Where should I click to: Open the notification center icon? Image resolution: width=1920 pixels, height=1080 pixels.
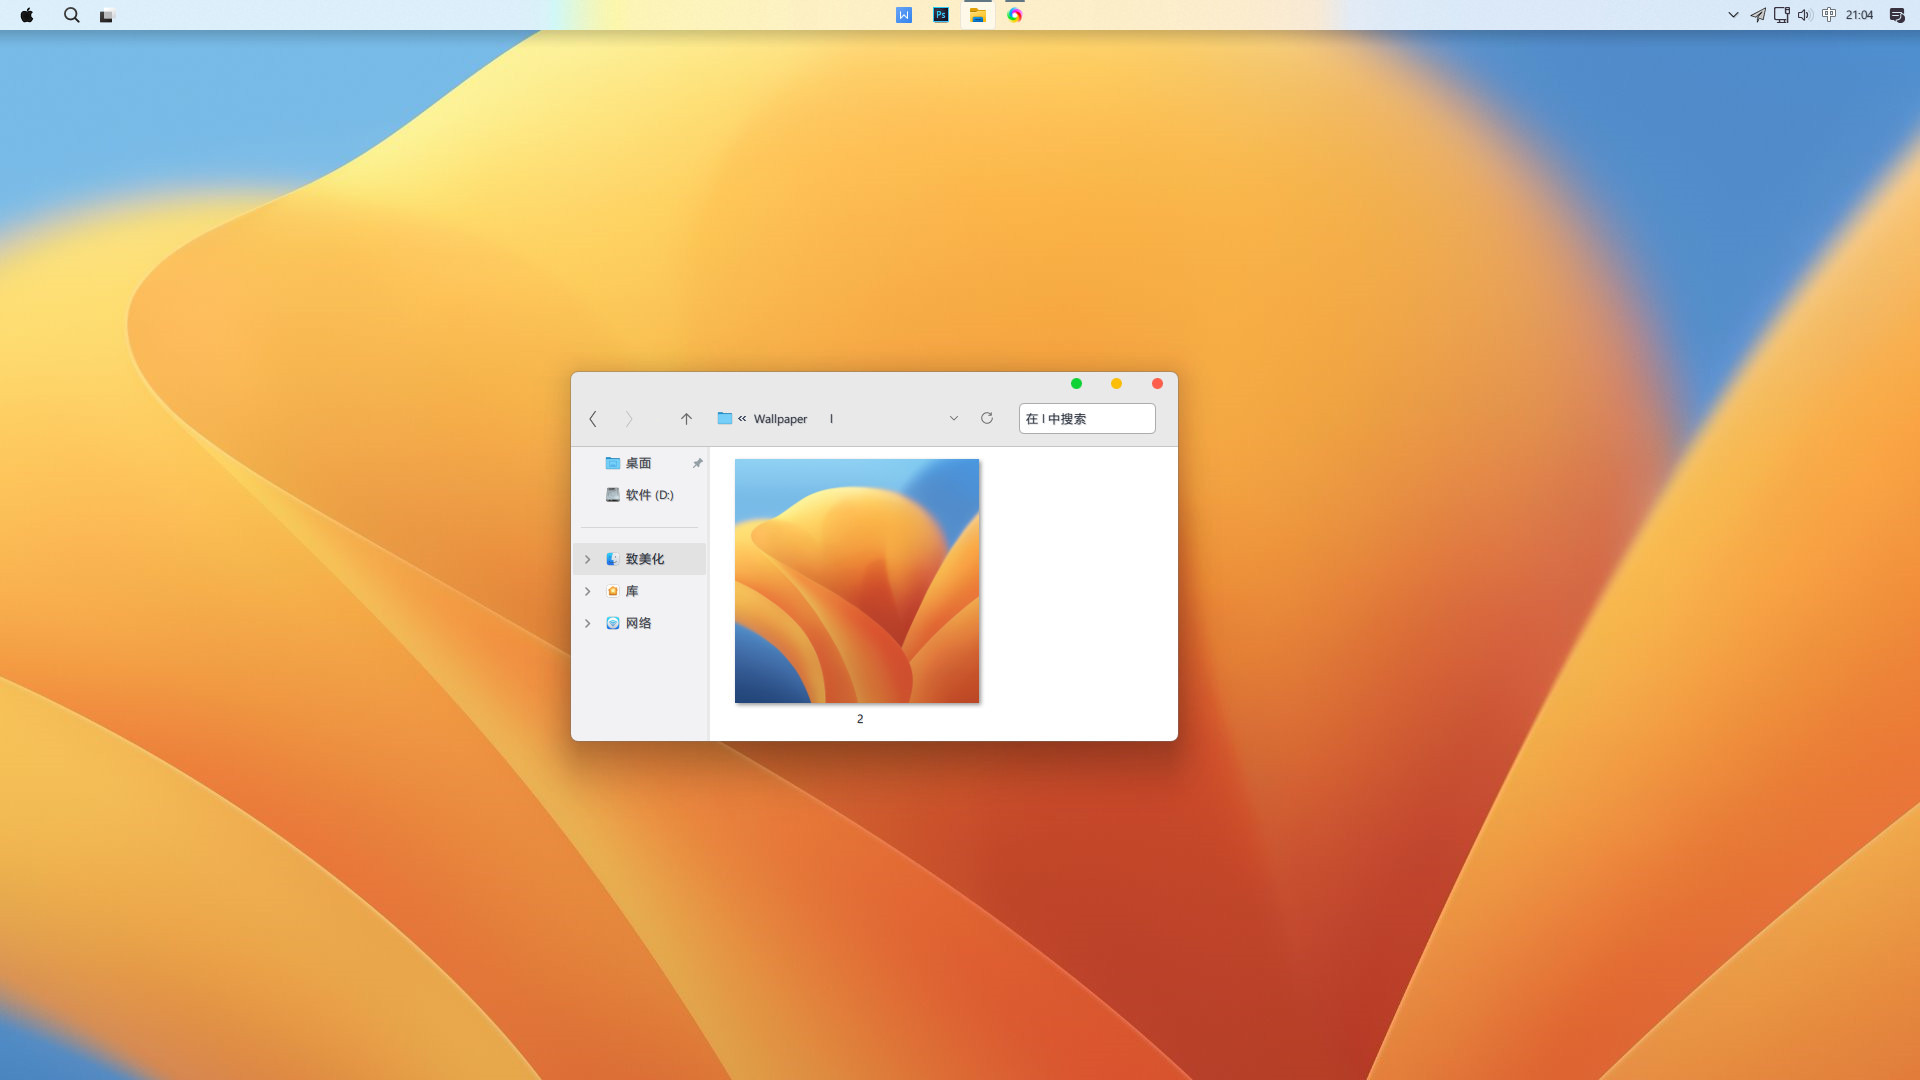(1896, 15)
